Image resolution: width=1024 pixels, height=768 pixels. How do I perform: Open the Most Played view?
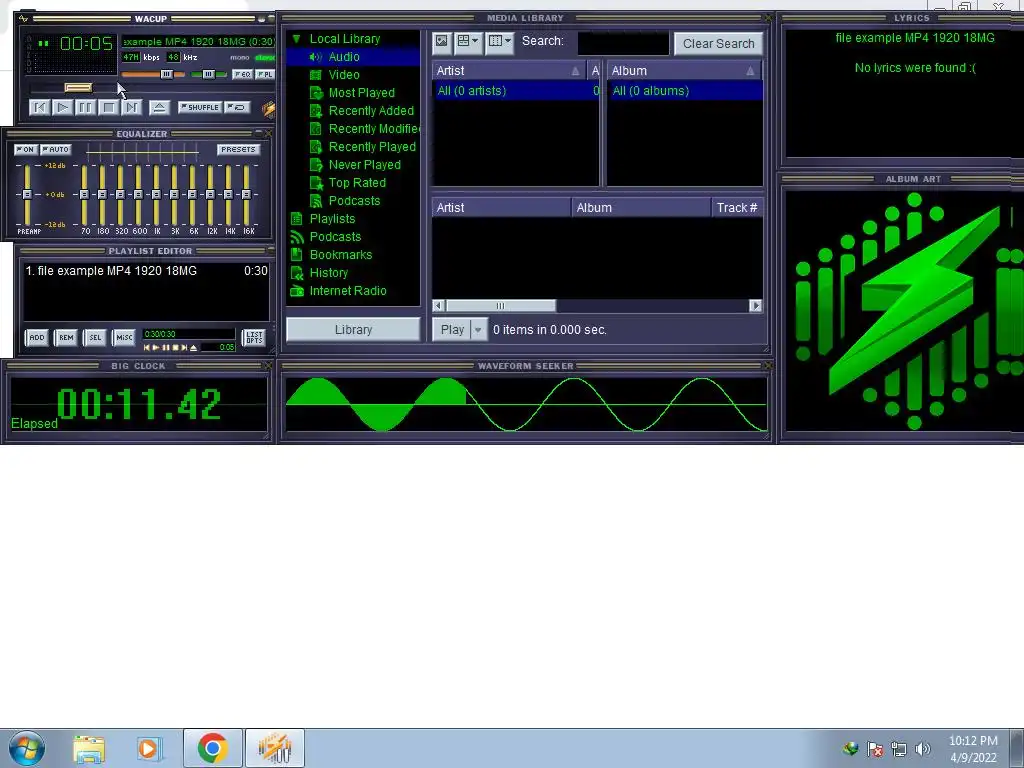pos(361,93)
